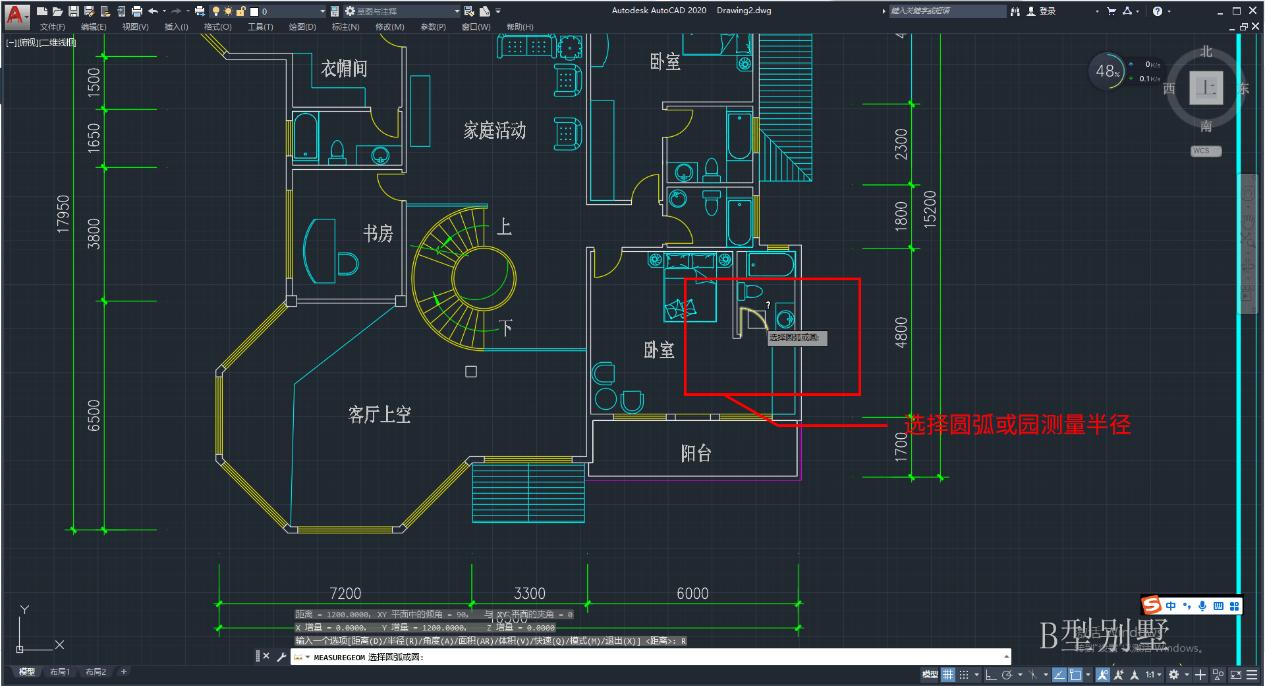Click the Isolate Objects icon in status bar
The image size is (1265, 686).
coord(1217,671)
